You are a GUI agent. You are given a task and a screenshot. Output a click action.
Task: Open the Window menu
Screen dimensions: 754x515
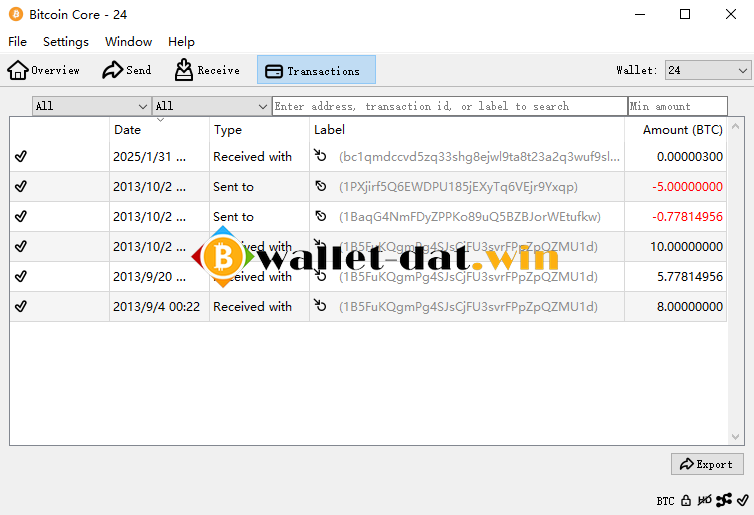(128, 42)
